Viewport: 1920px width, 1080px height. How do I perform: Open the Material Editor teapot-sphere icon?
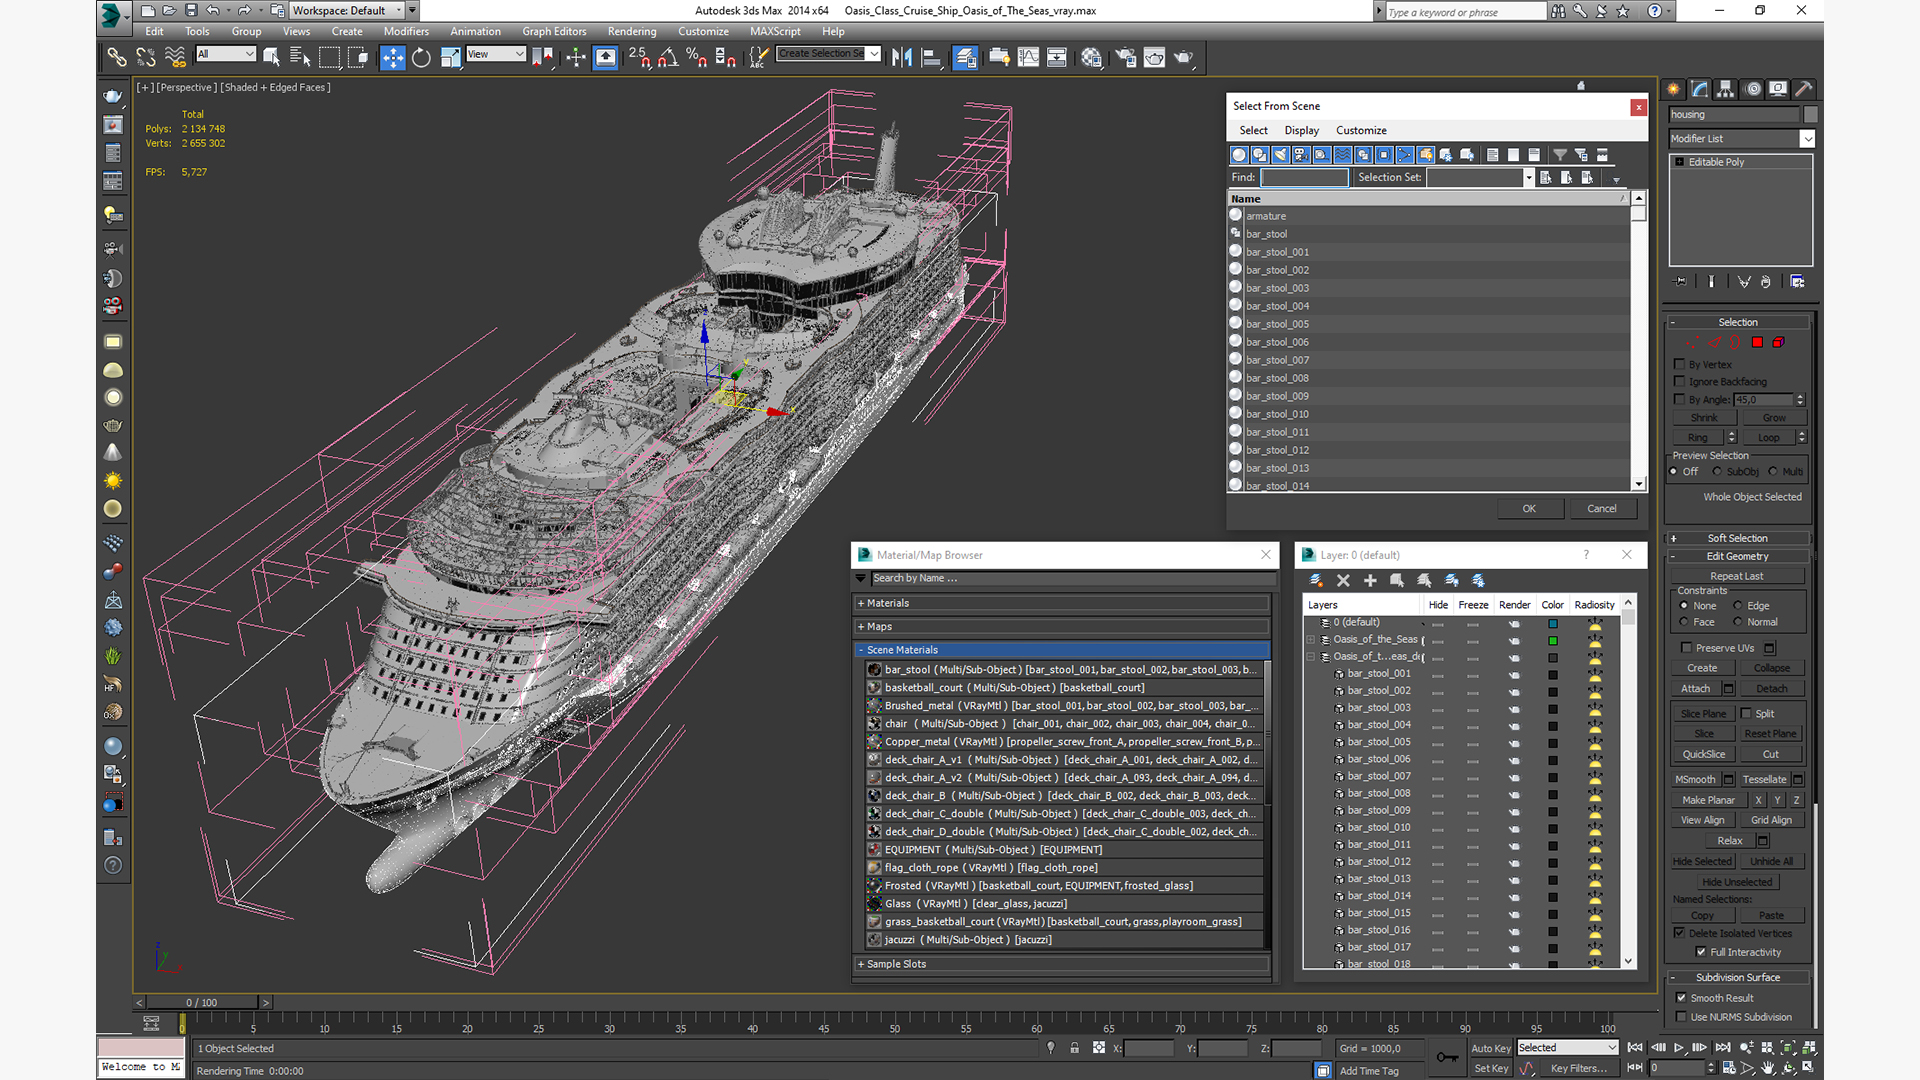point(1091,57)
